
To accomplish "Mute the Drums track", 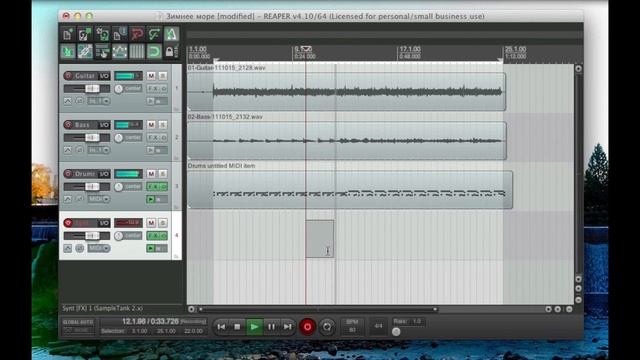I will coord(151,174).
